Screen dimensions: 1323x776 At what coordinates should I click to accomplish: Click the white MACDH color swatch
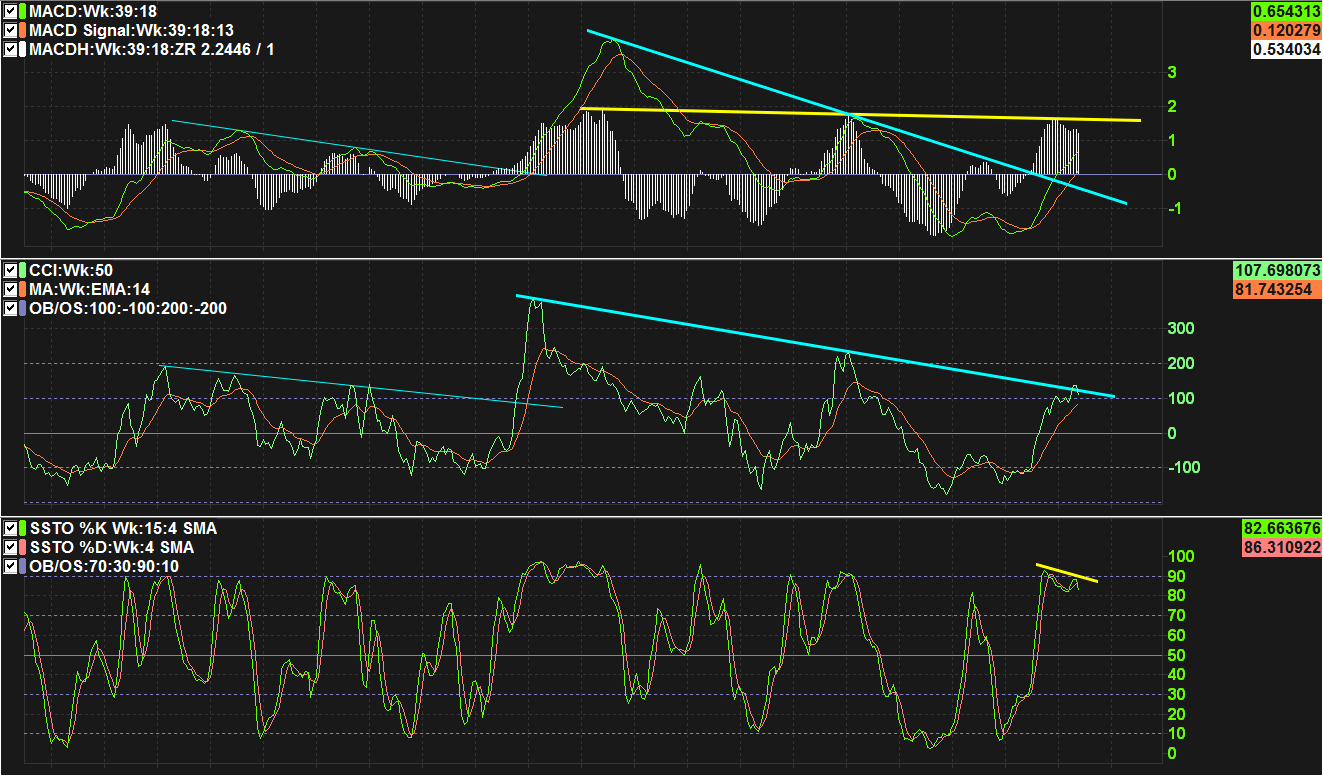[x=22, y=49]
